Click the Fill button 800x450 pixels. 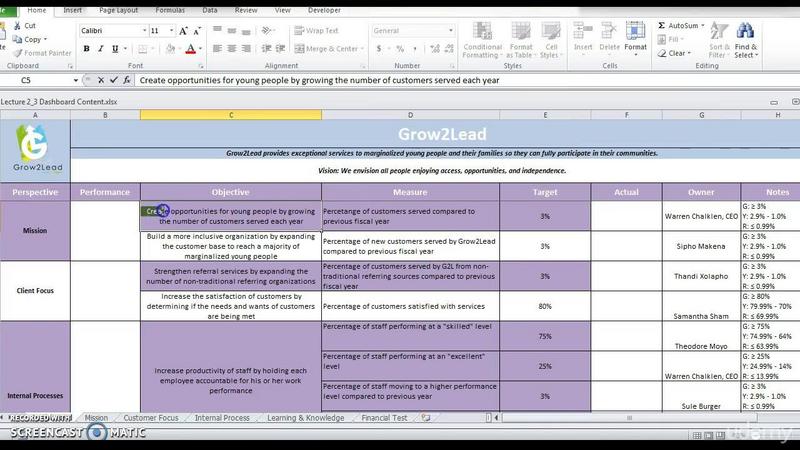(x=670, y=39)
